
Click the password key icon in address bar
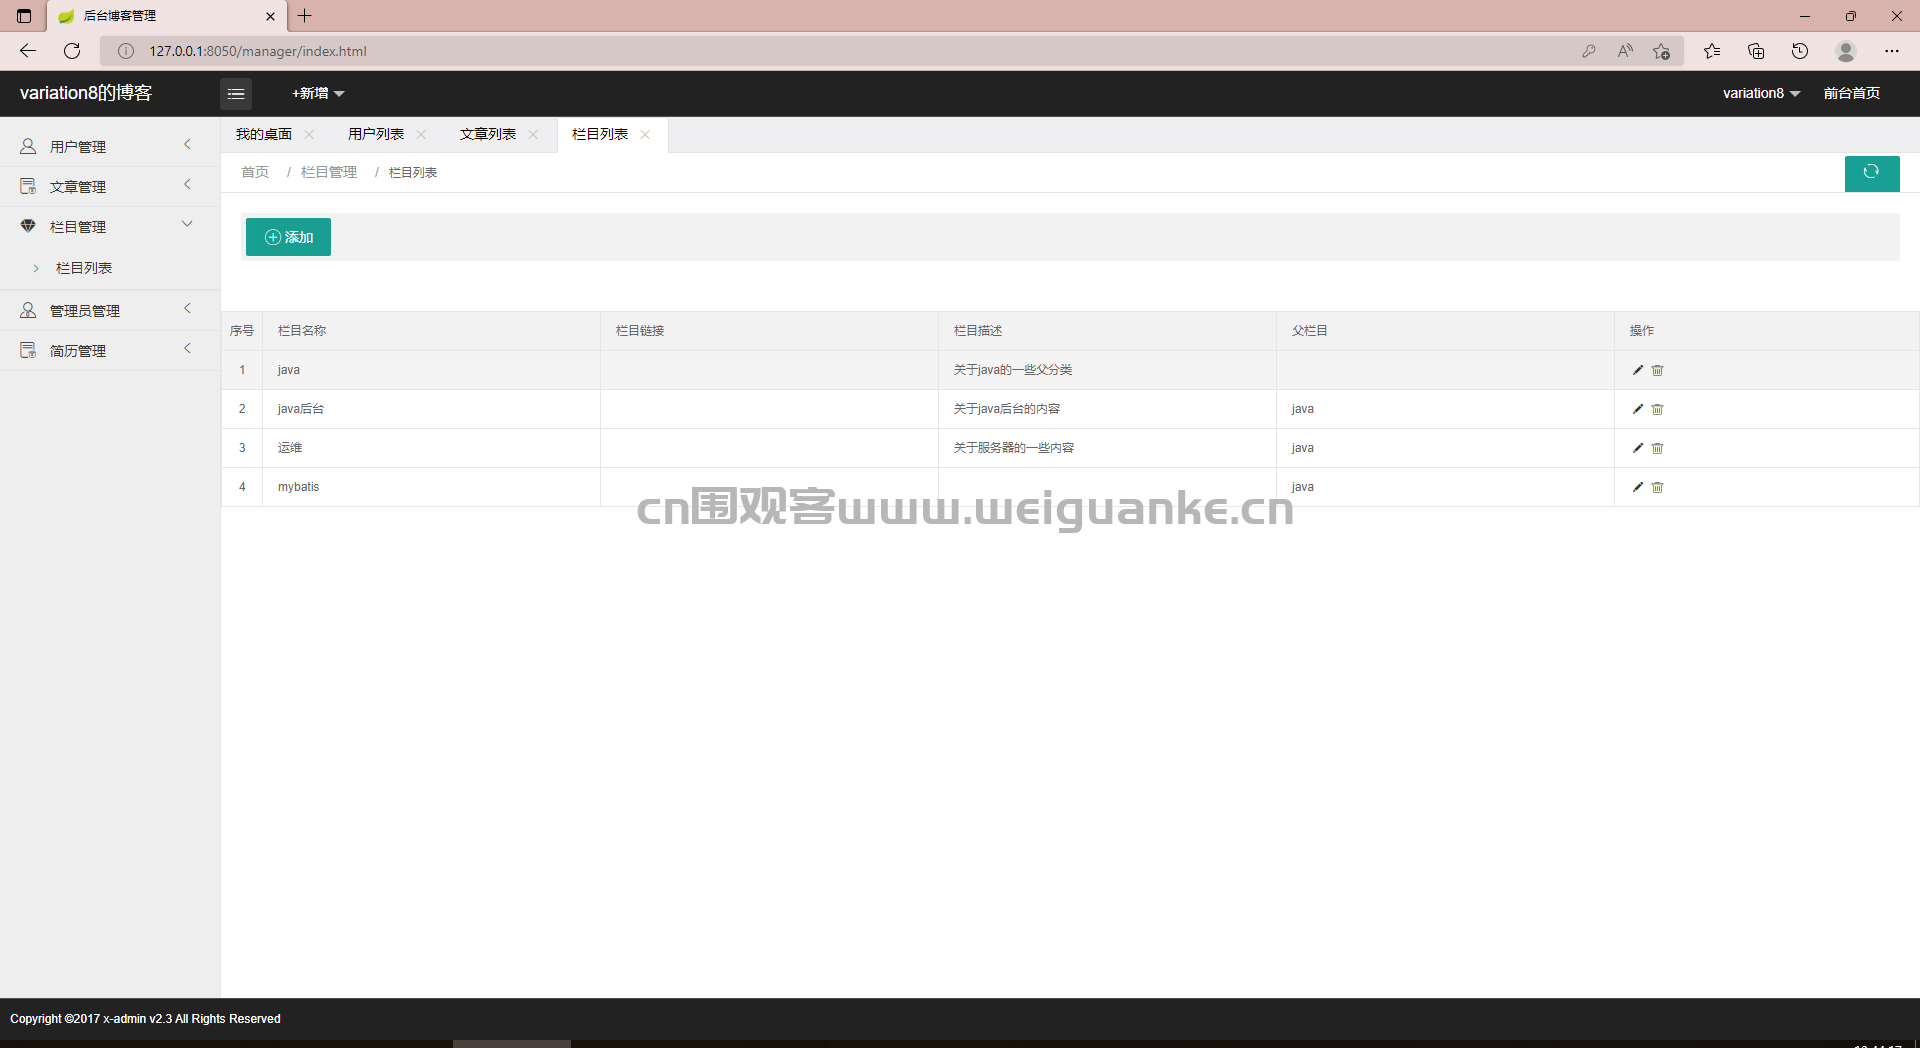point(1589,51)
